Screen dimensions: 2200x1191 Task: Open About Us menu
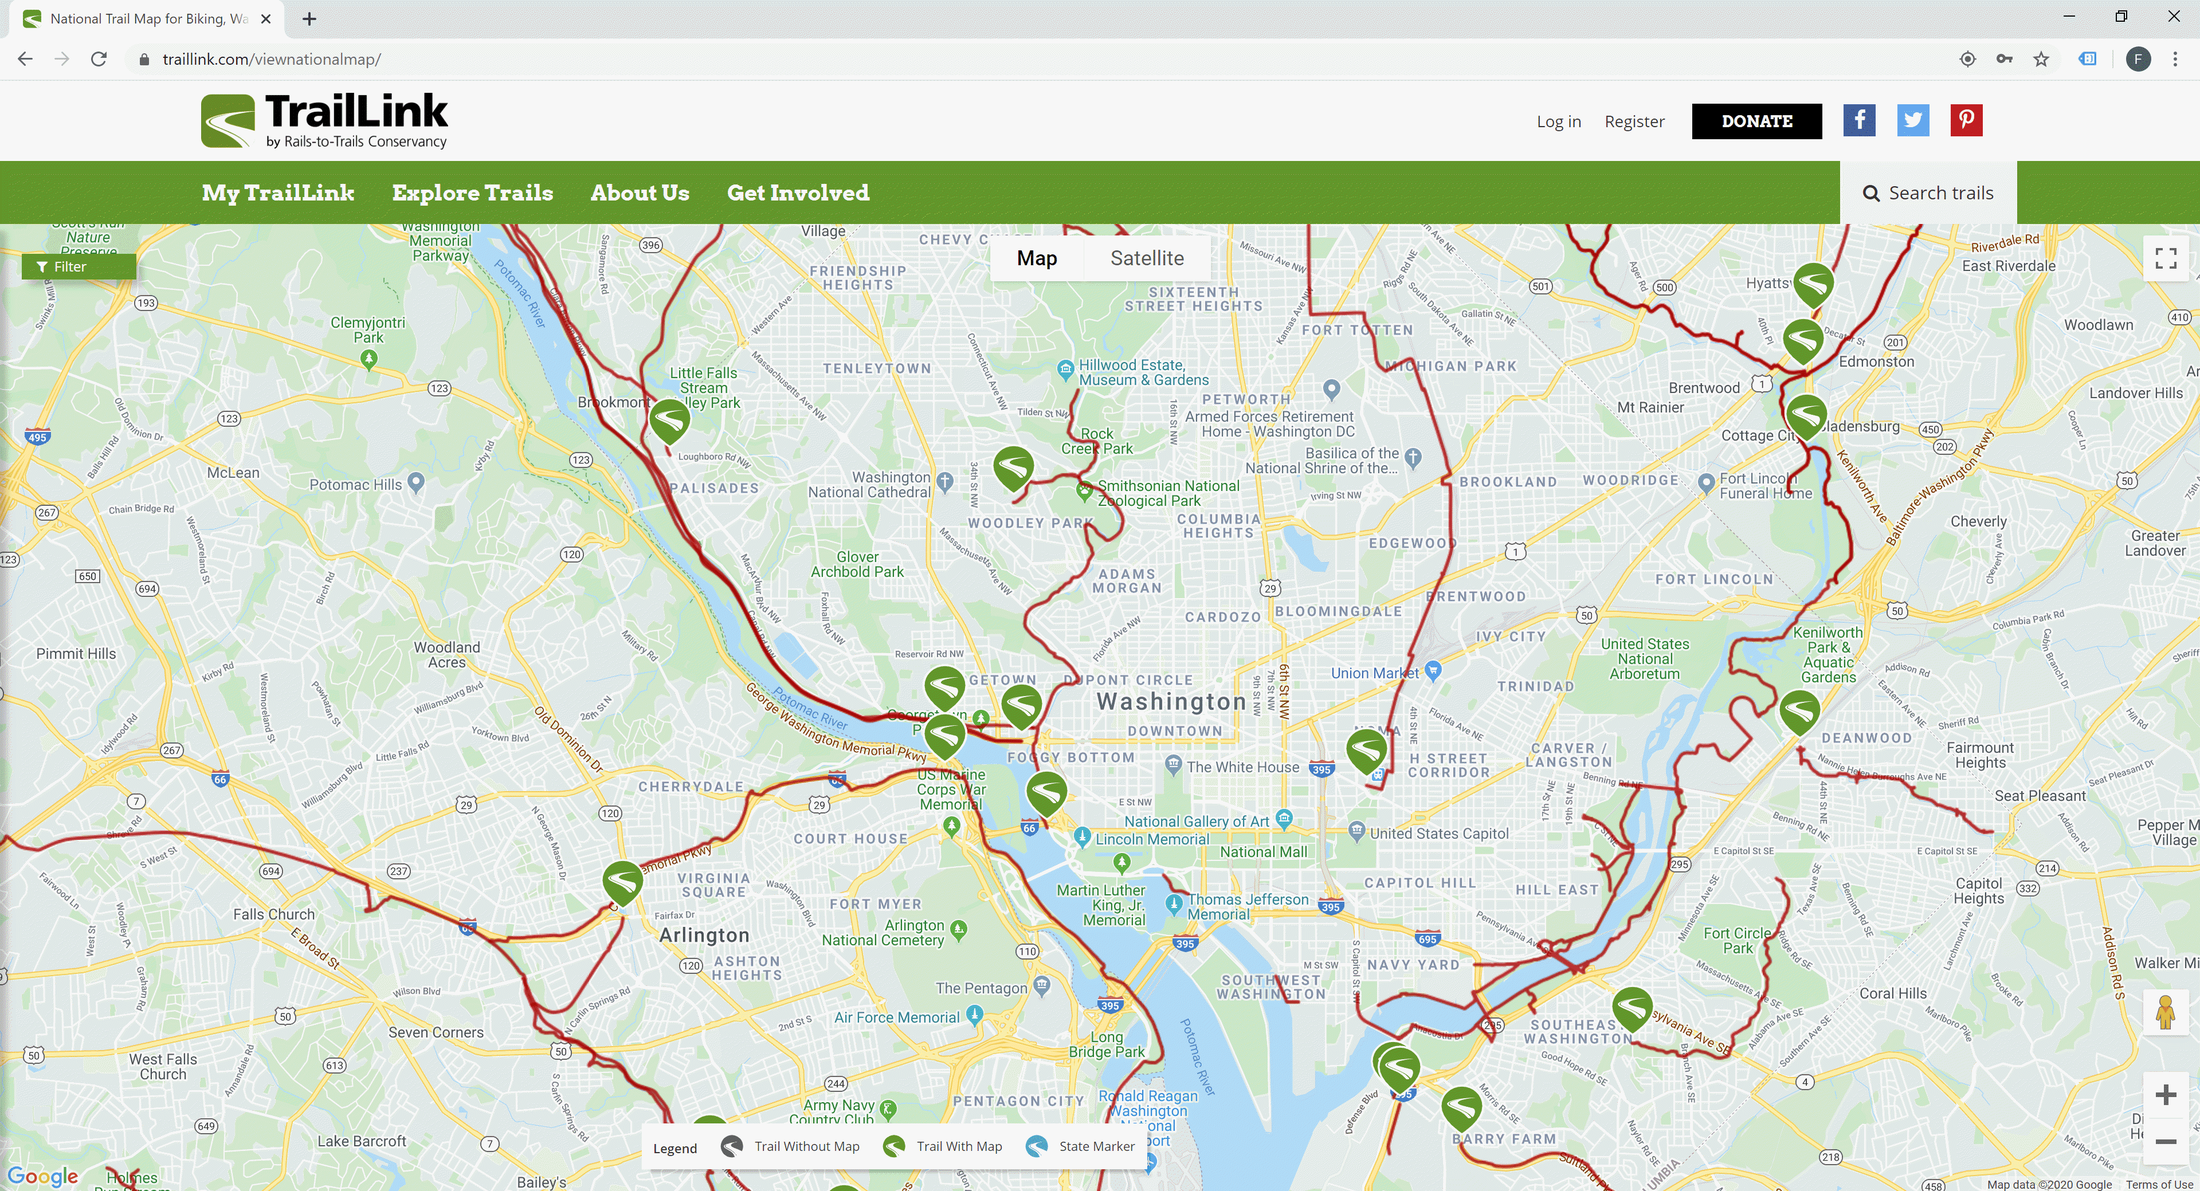[640, 192]
